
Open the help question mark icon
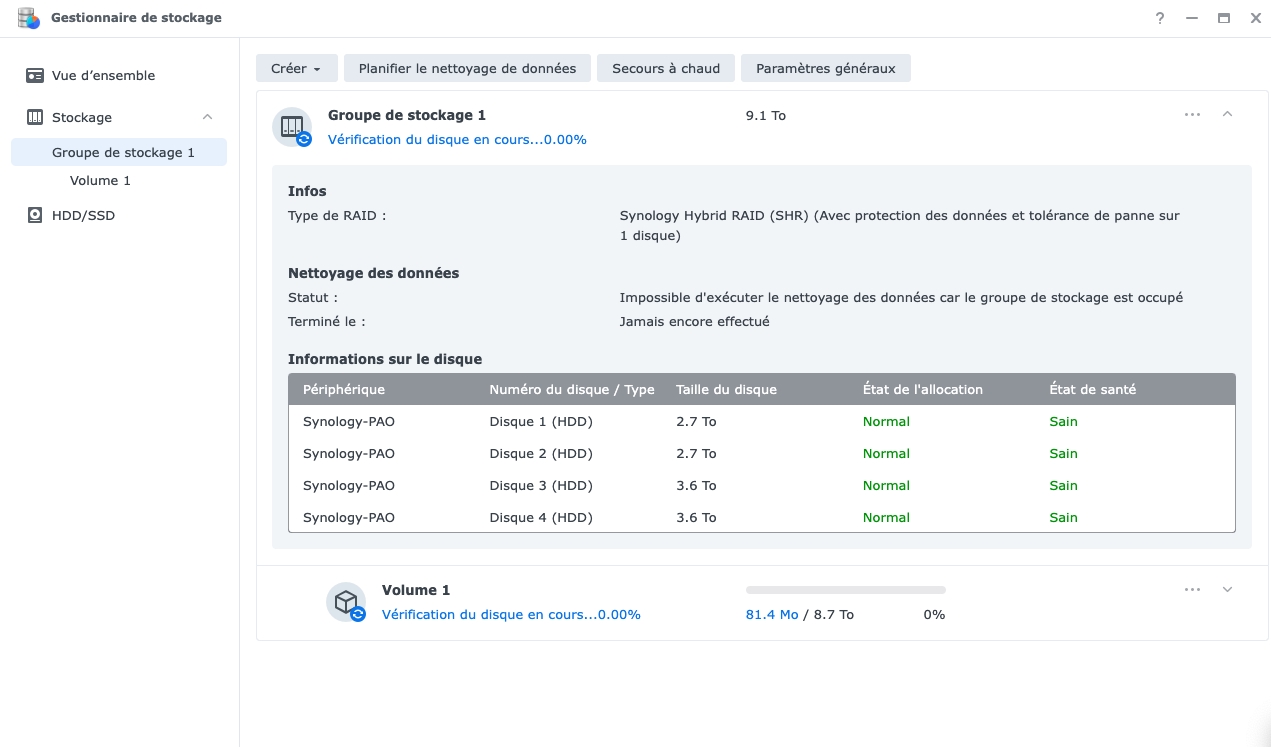pos(1159,18)
